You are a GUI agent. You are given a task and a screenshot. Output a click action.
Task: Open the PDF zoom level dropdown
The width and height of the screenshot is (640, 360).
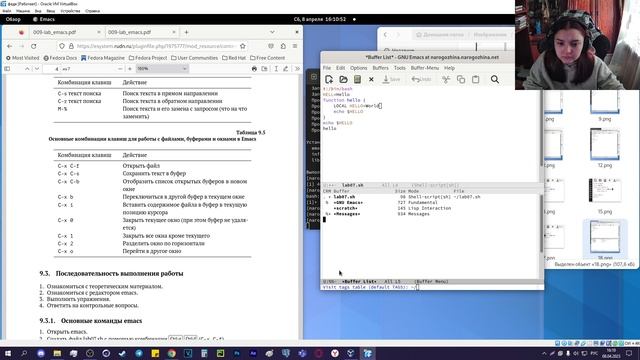(162, 69)
